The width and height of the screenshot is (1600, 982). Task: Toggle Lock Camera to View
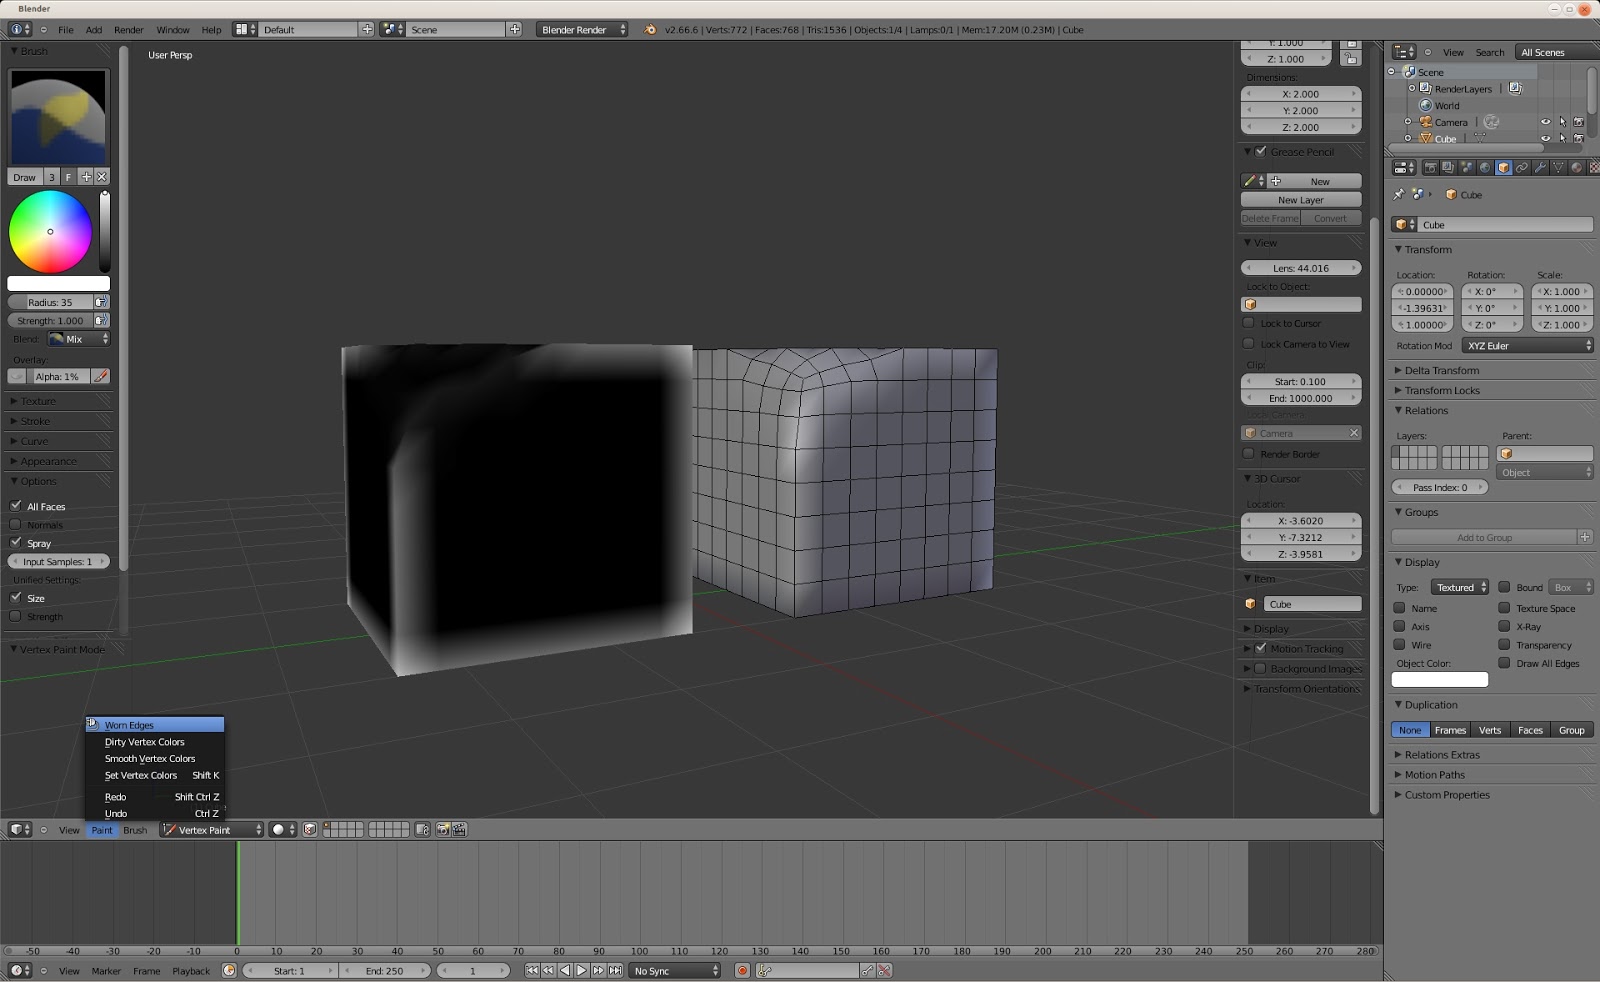tap(1249, 343)
